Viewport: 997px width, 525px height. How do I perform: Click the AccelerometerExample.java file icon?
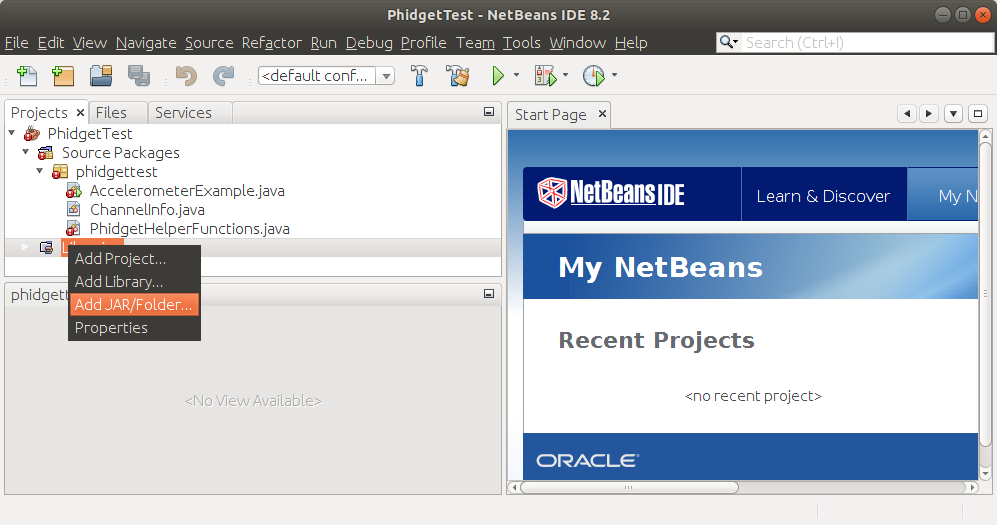(74, 191)
